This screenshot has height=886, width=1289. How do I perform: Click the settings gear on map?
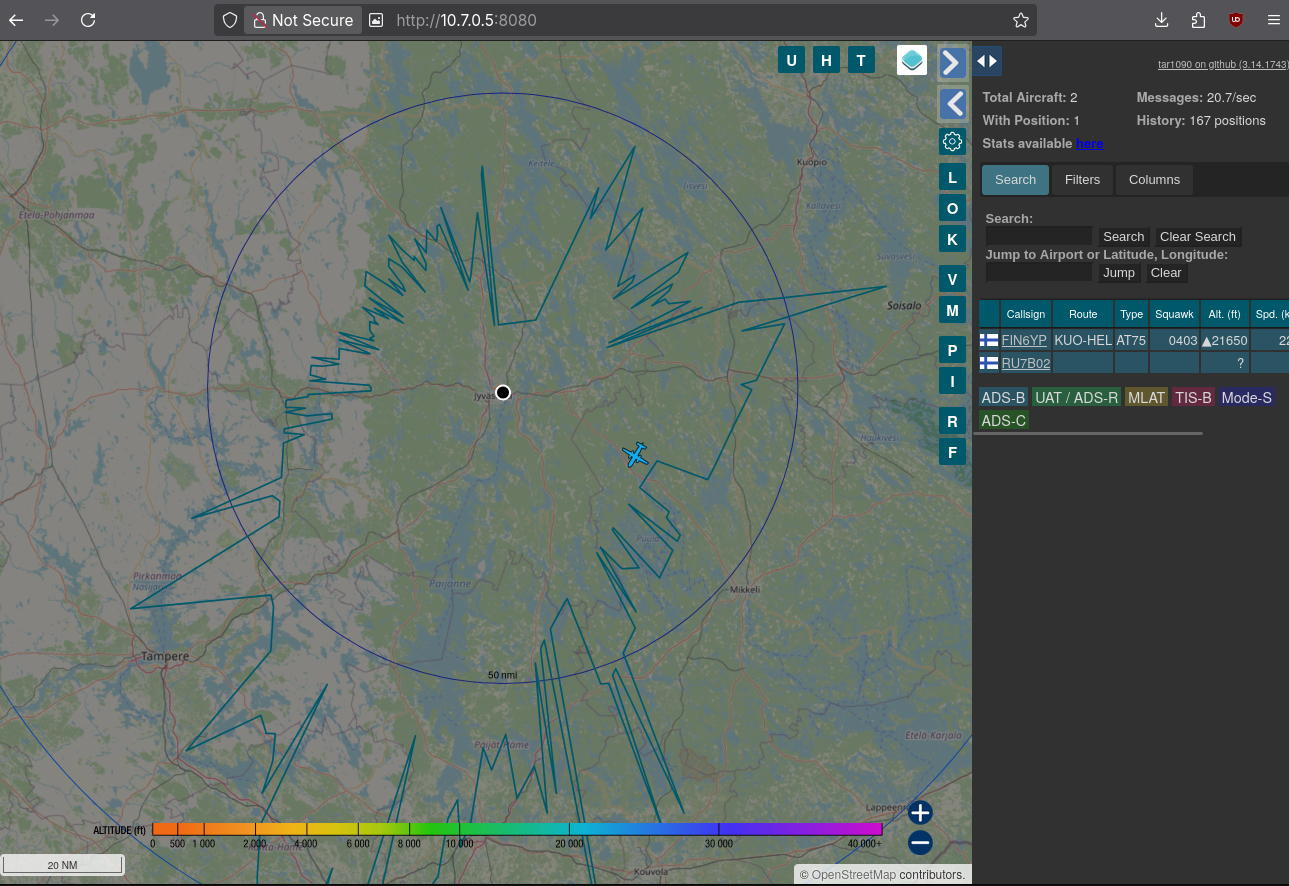[x=952, y=141]
